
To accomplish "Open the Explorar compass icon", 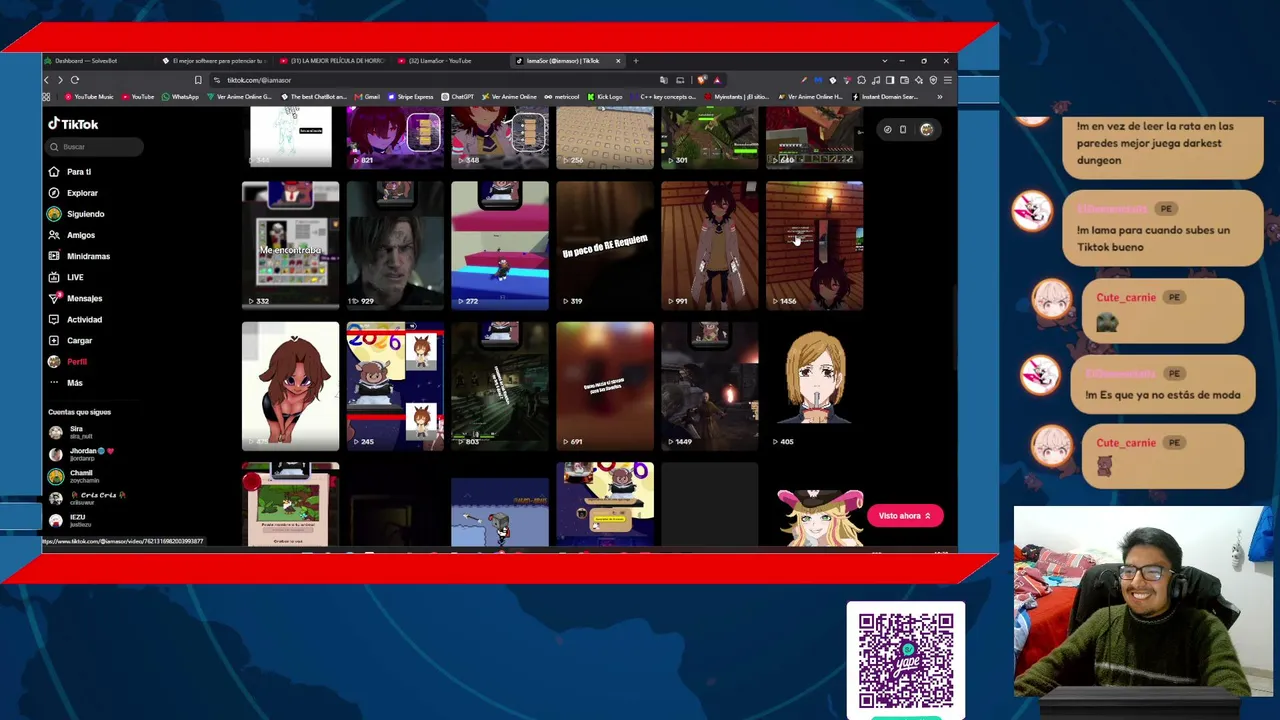I will [54, 193].
